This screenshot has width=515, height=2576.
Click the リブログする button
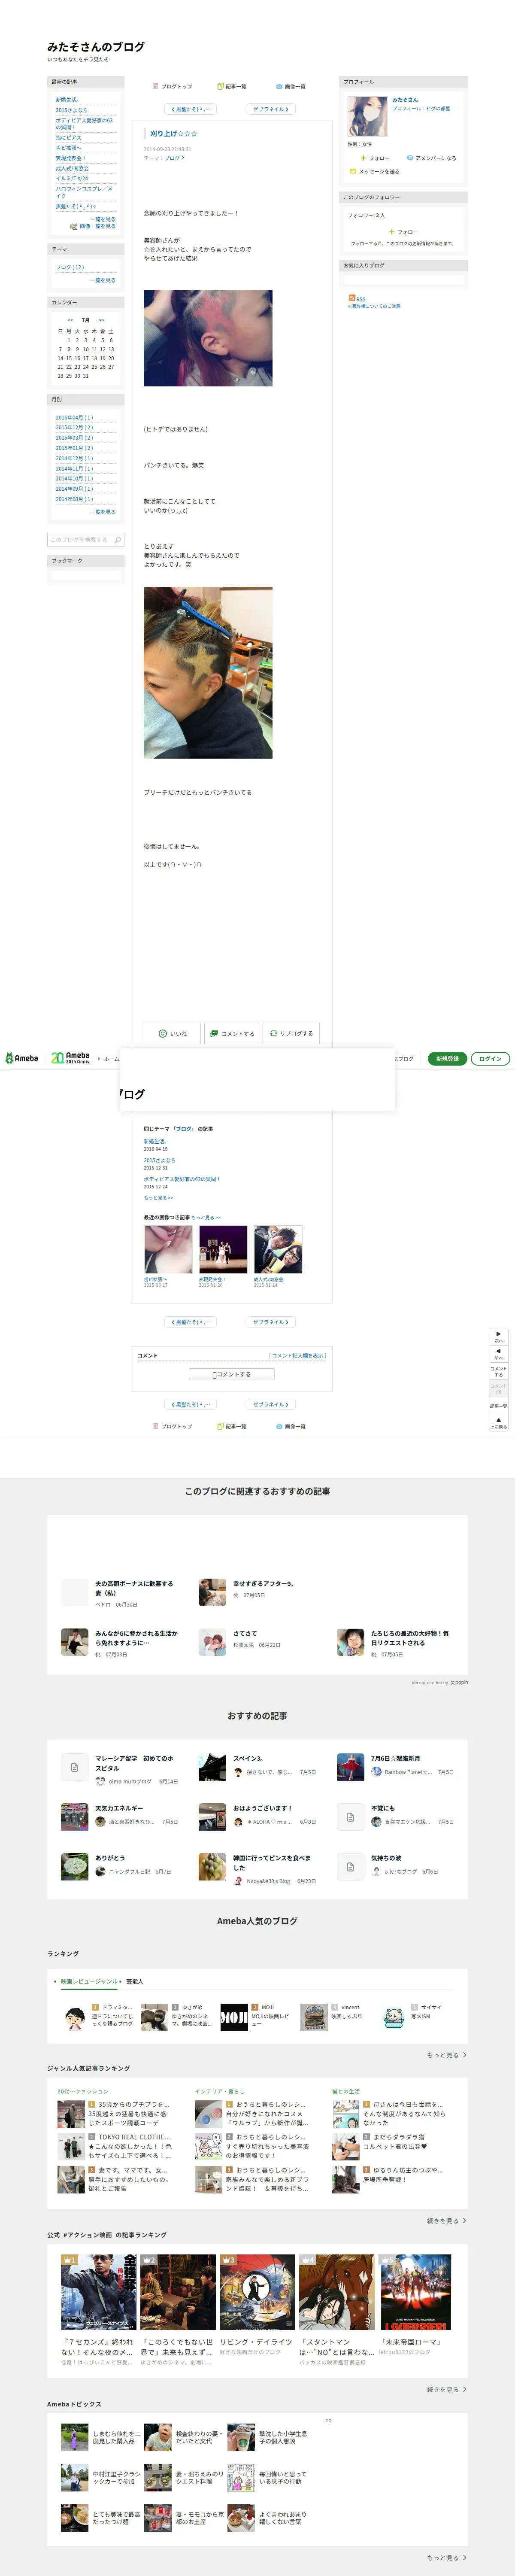pos(291,1033)
